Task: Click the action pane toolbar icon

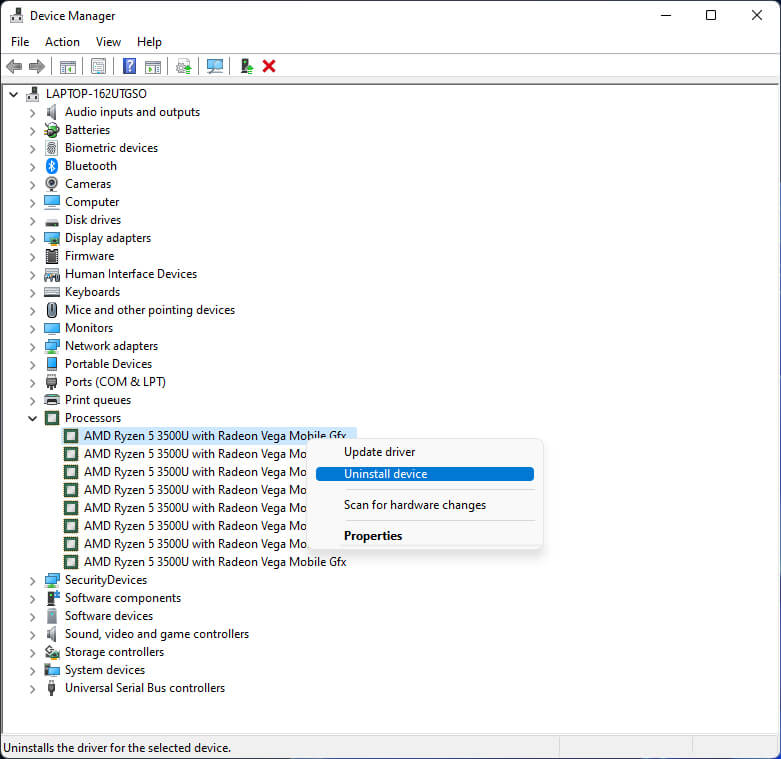Action: tap(153, 66)
